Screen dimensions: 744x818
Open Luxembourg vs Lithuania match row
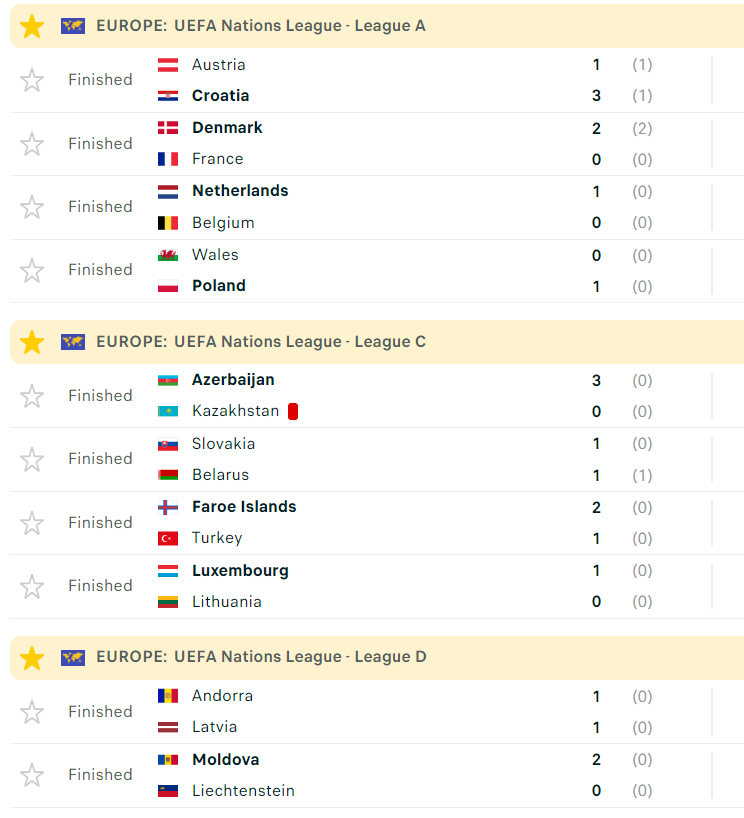click(x=400, y=586)
